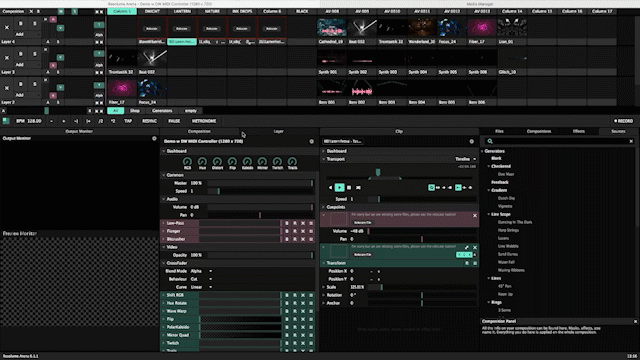Expand the clip Dashboard section

click(324, 151)
